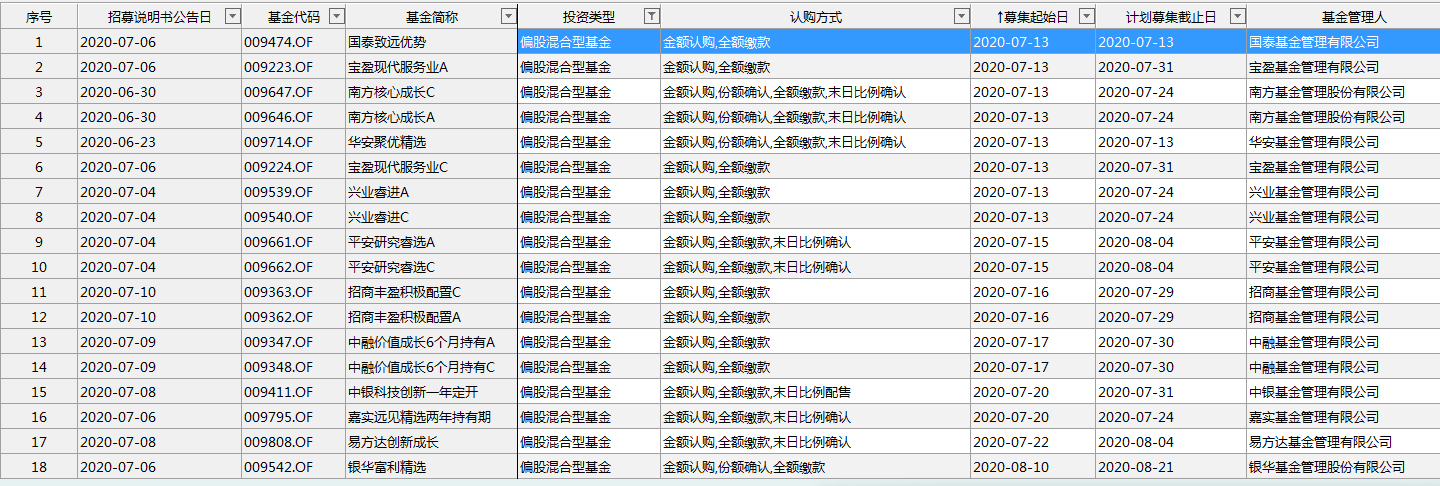1440x486 pixels.
Task: Click fund name 兴业睿进C
Action: click(379, 217)
